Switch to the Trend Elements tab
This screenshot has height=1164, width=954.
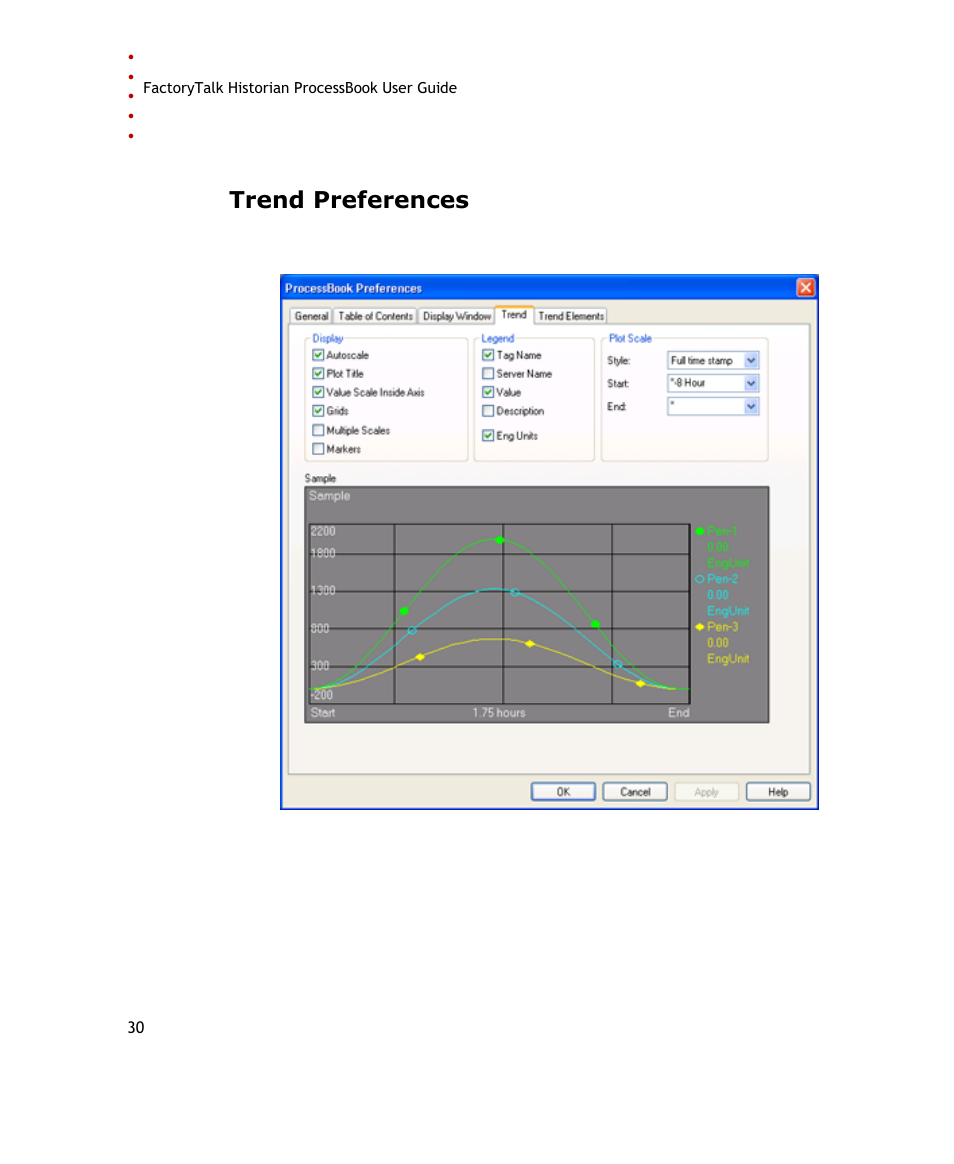click(571, 316)
